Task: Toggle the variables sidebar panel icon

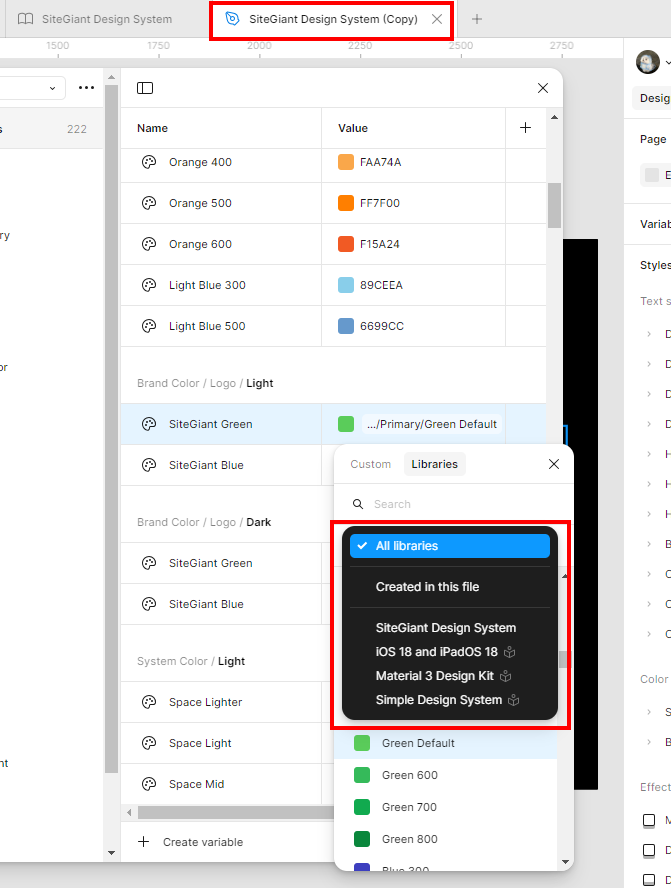Action: (145, 88)
